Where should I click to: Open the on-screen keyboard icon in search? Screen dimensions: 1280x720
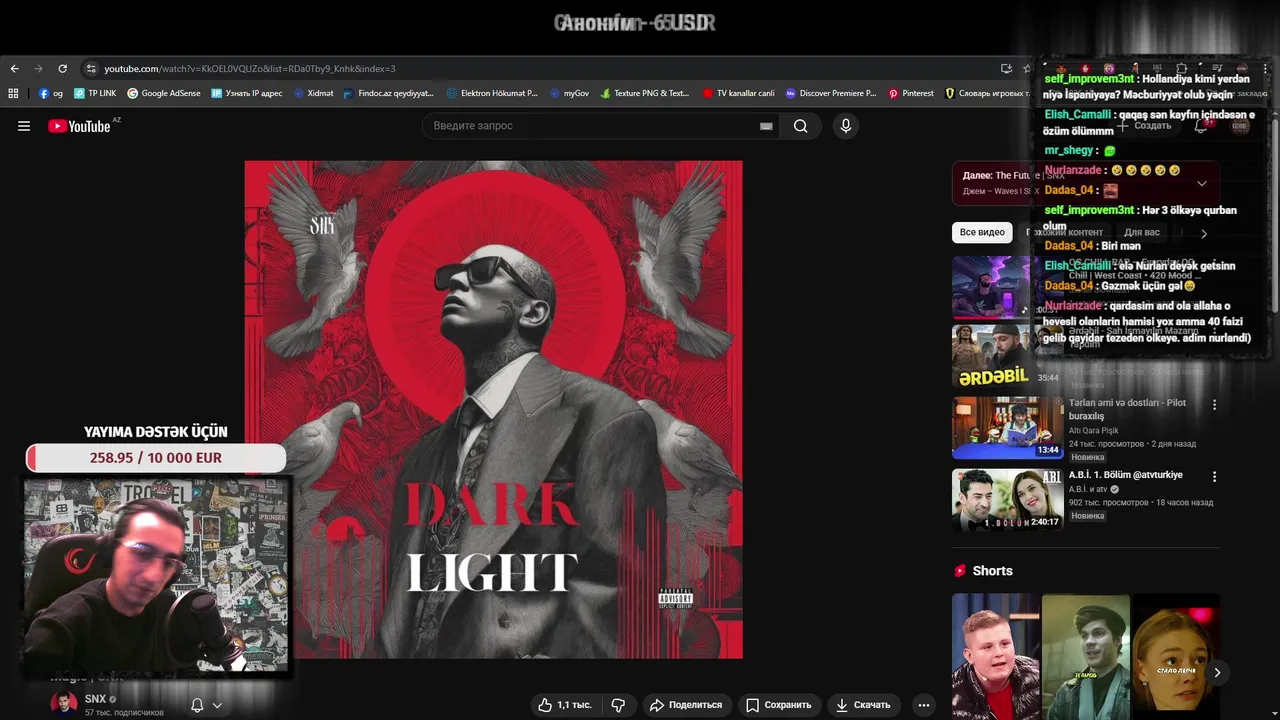click(x=766, y=126)
